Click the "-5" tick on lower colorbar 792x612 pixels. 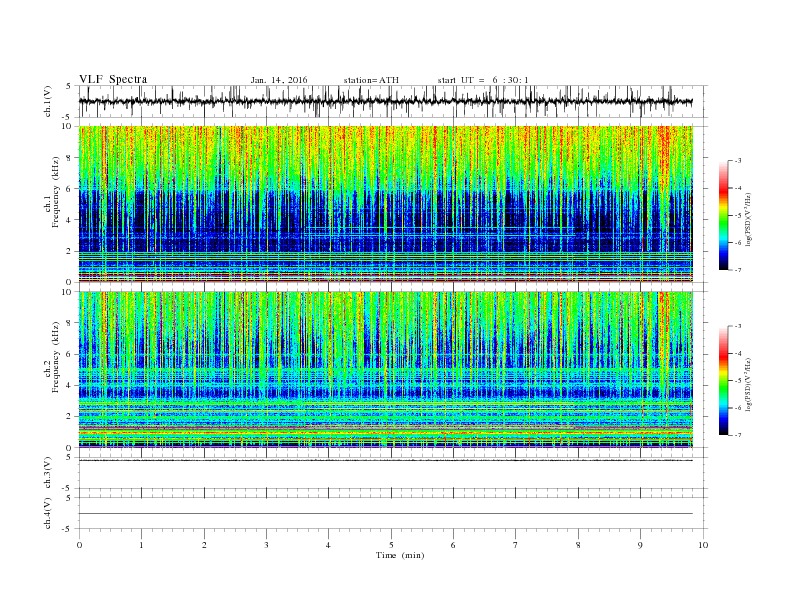pyautogui.click(x=738, y=381)
